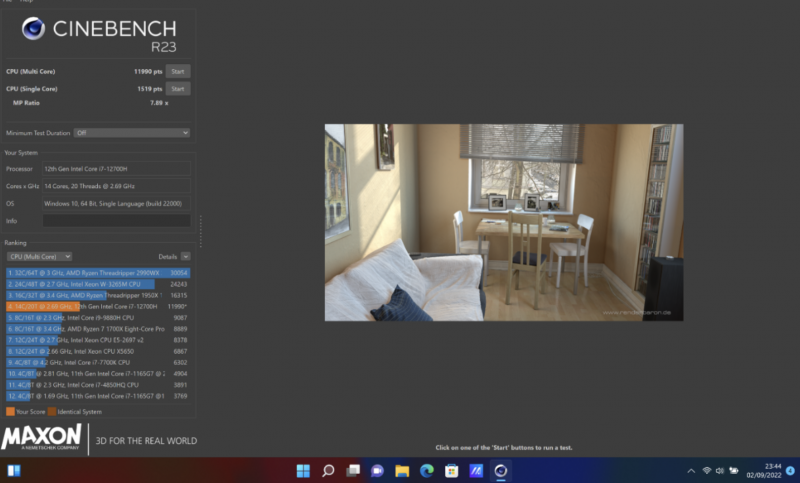Open Microsoft Store from the taskbar
Screen dimensions: 800x483
[x=451, y=470]
